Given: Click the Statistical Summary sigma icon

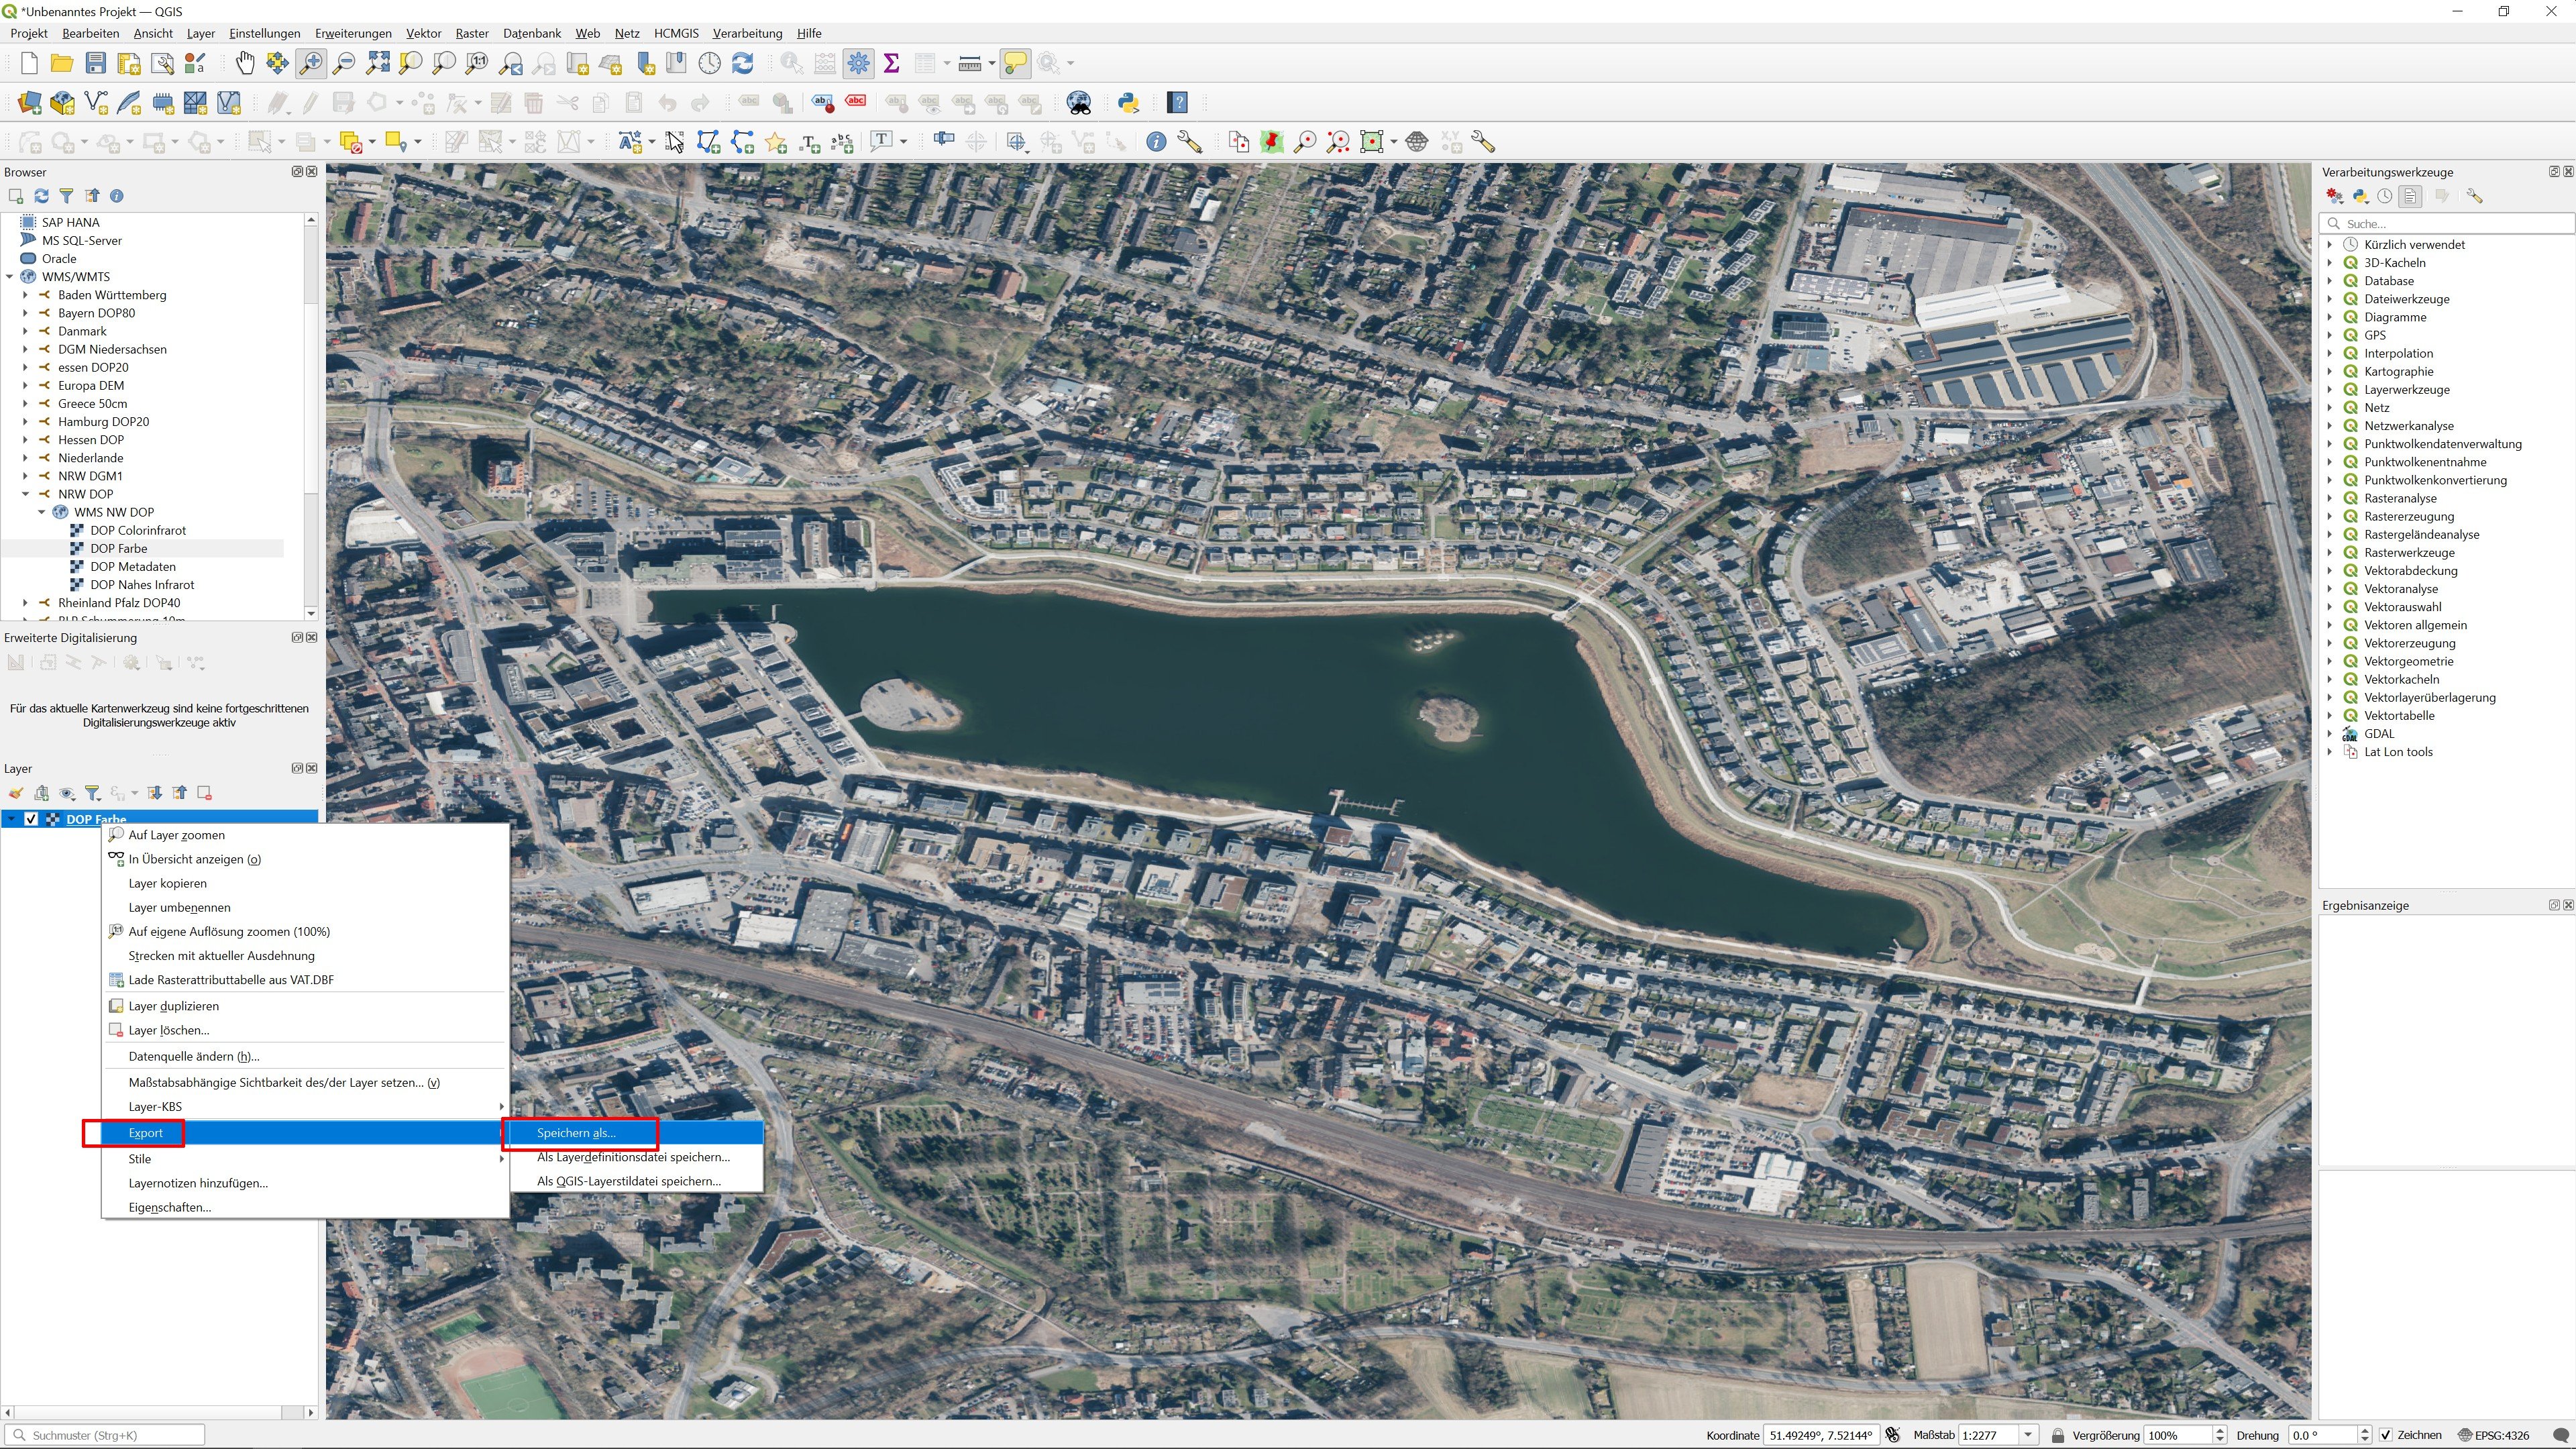Looking at the screenshot, I should click(x=892, y=63).
